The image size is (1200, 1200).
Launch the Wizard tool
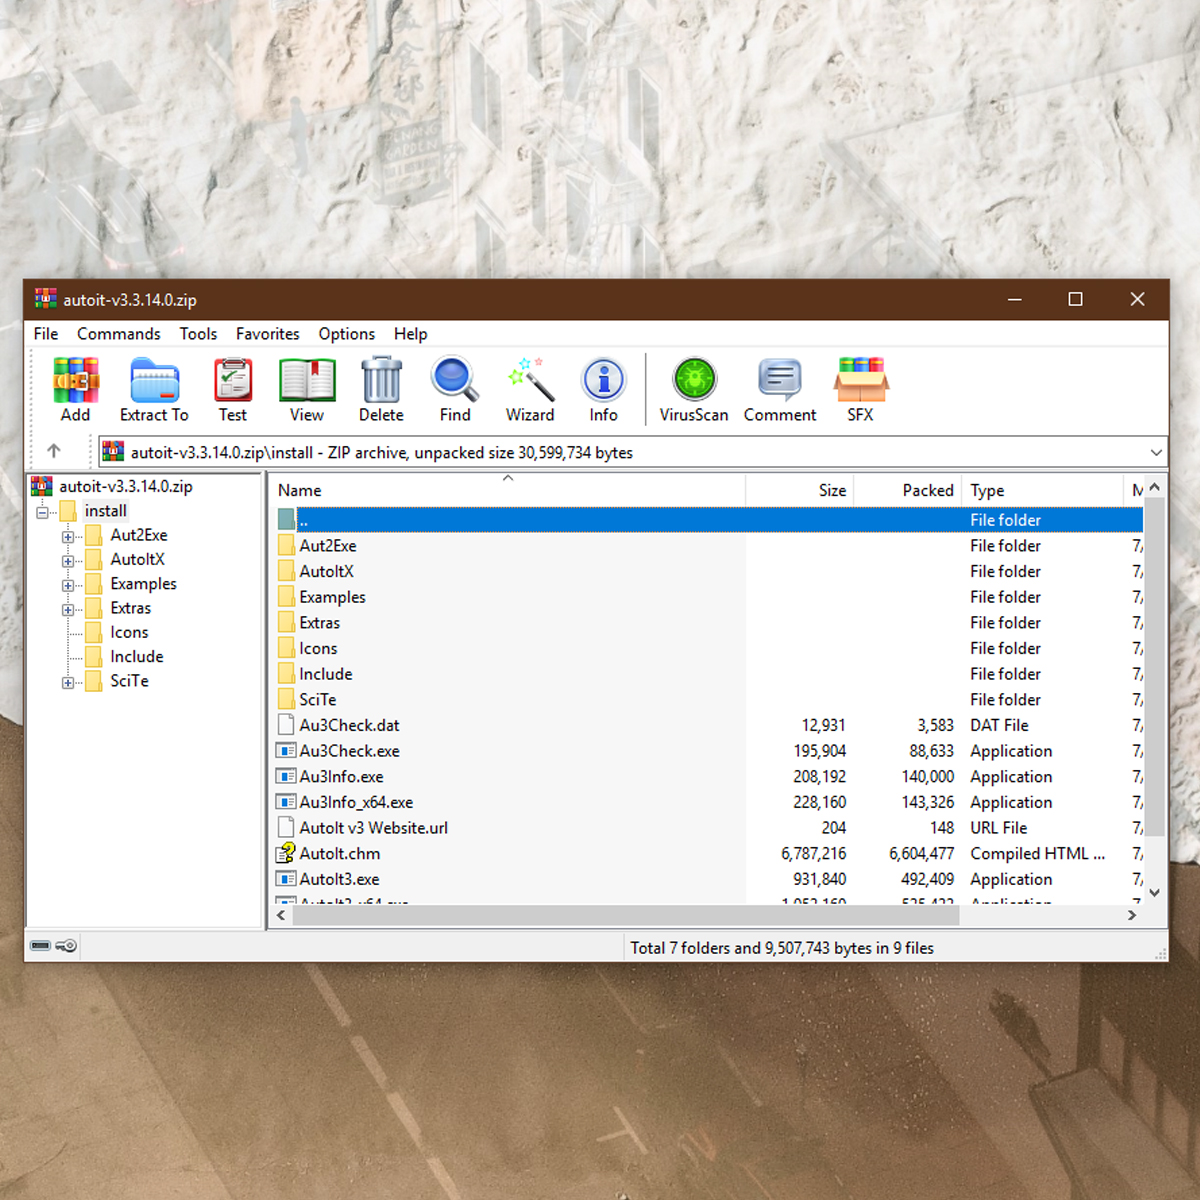point(529,389)
